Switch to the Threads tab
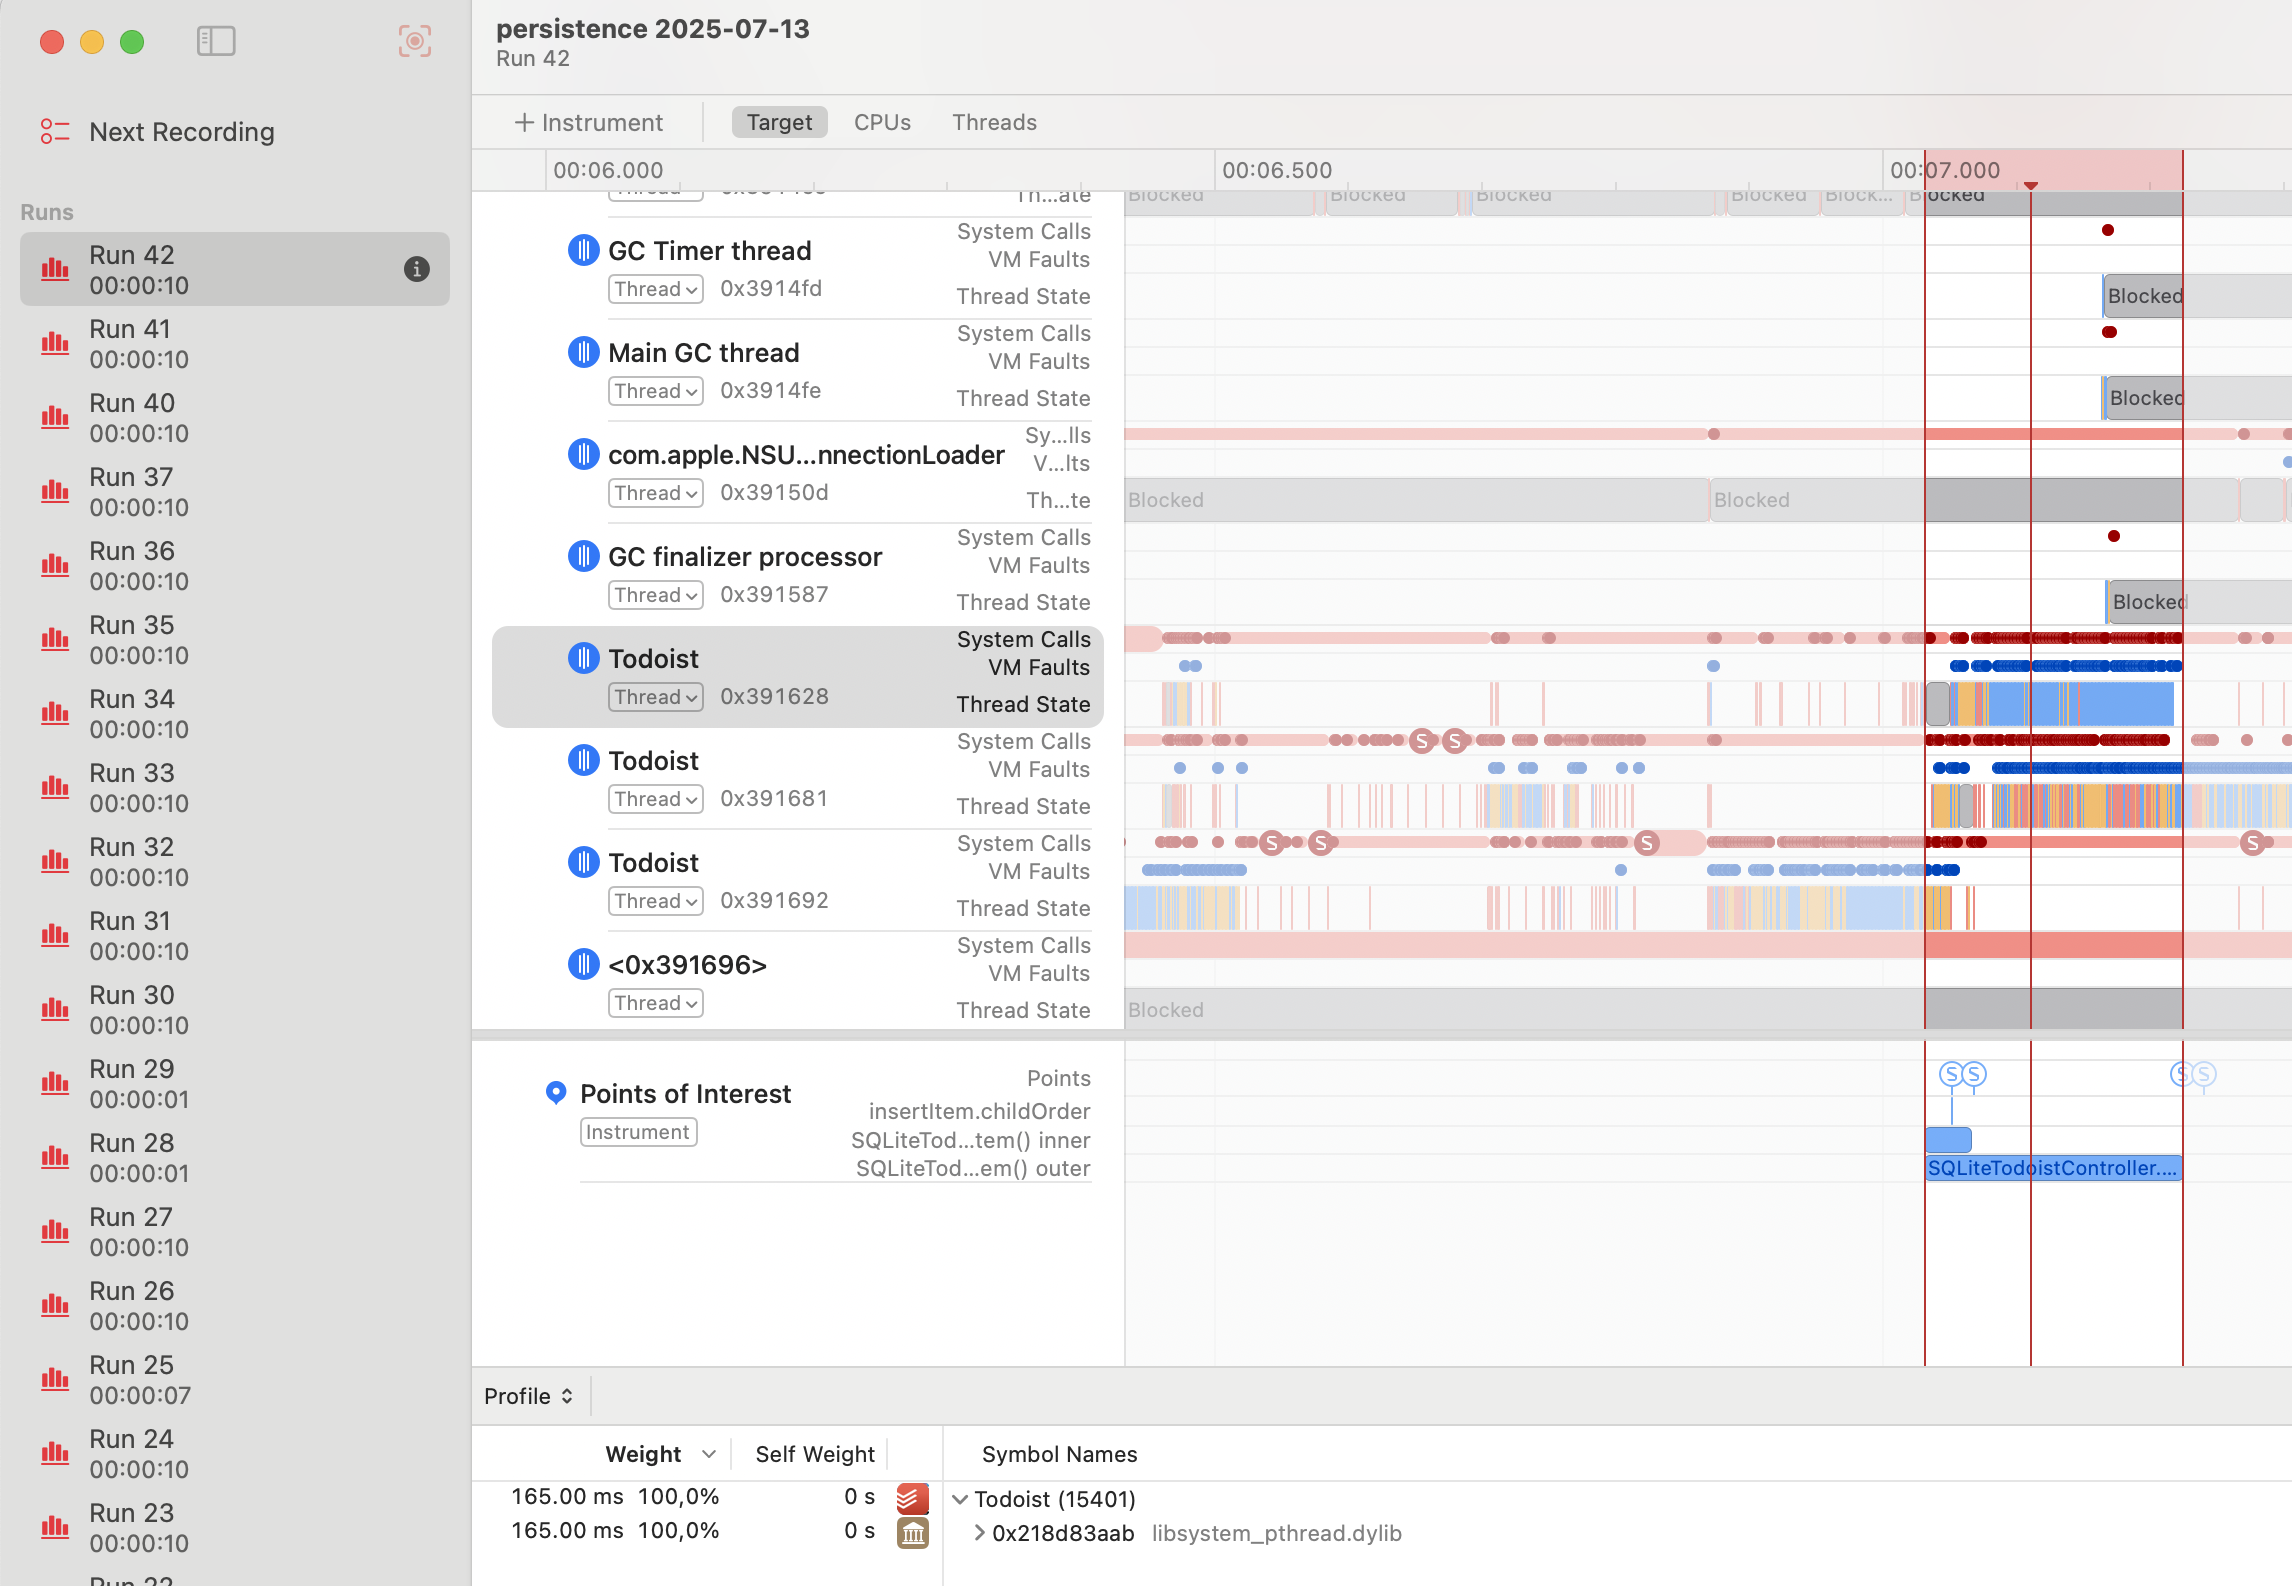This screenshot has width=2292, height=1586. tap(994, 121)
